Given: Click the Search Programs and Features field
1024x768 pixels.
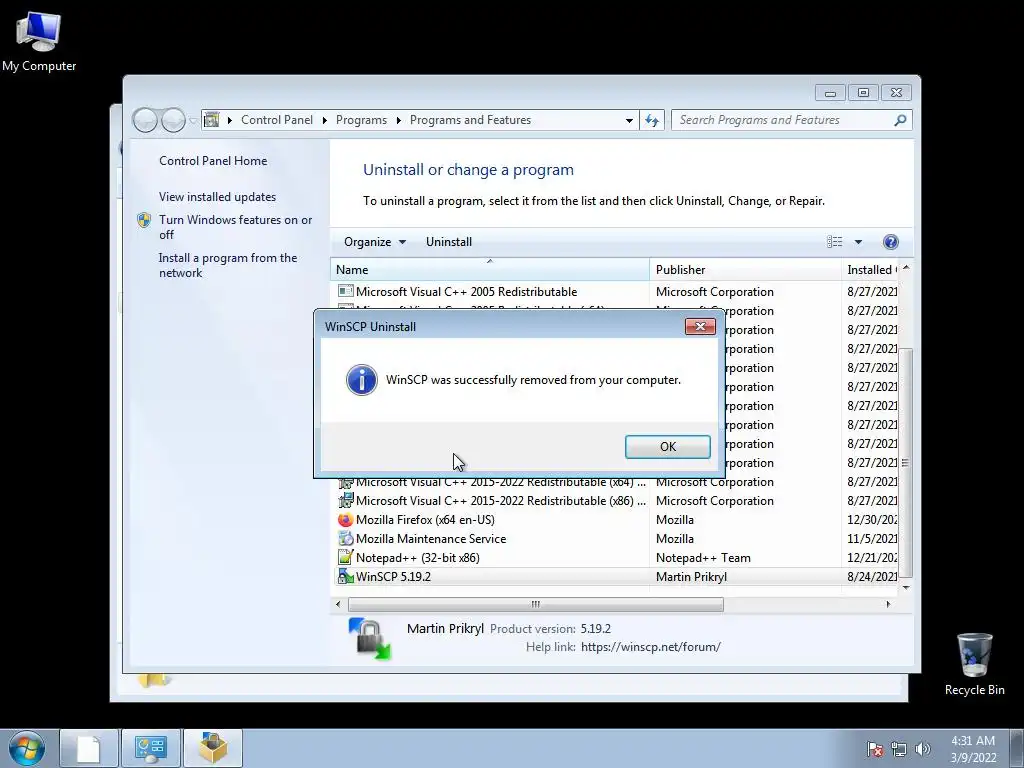Looking at the screenshot, I should pos(792,120).
